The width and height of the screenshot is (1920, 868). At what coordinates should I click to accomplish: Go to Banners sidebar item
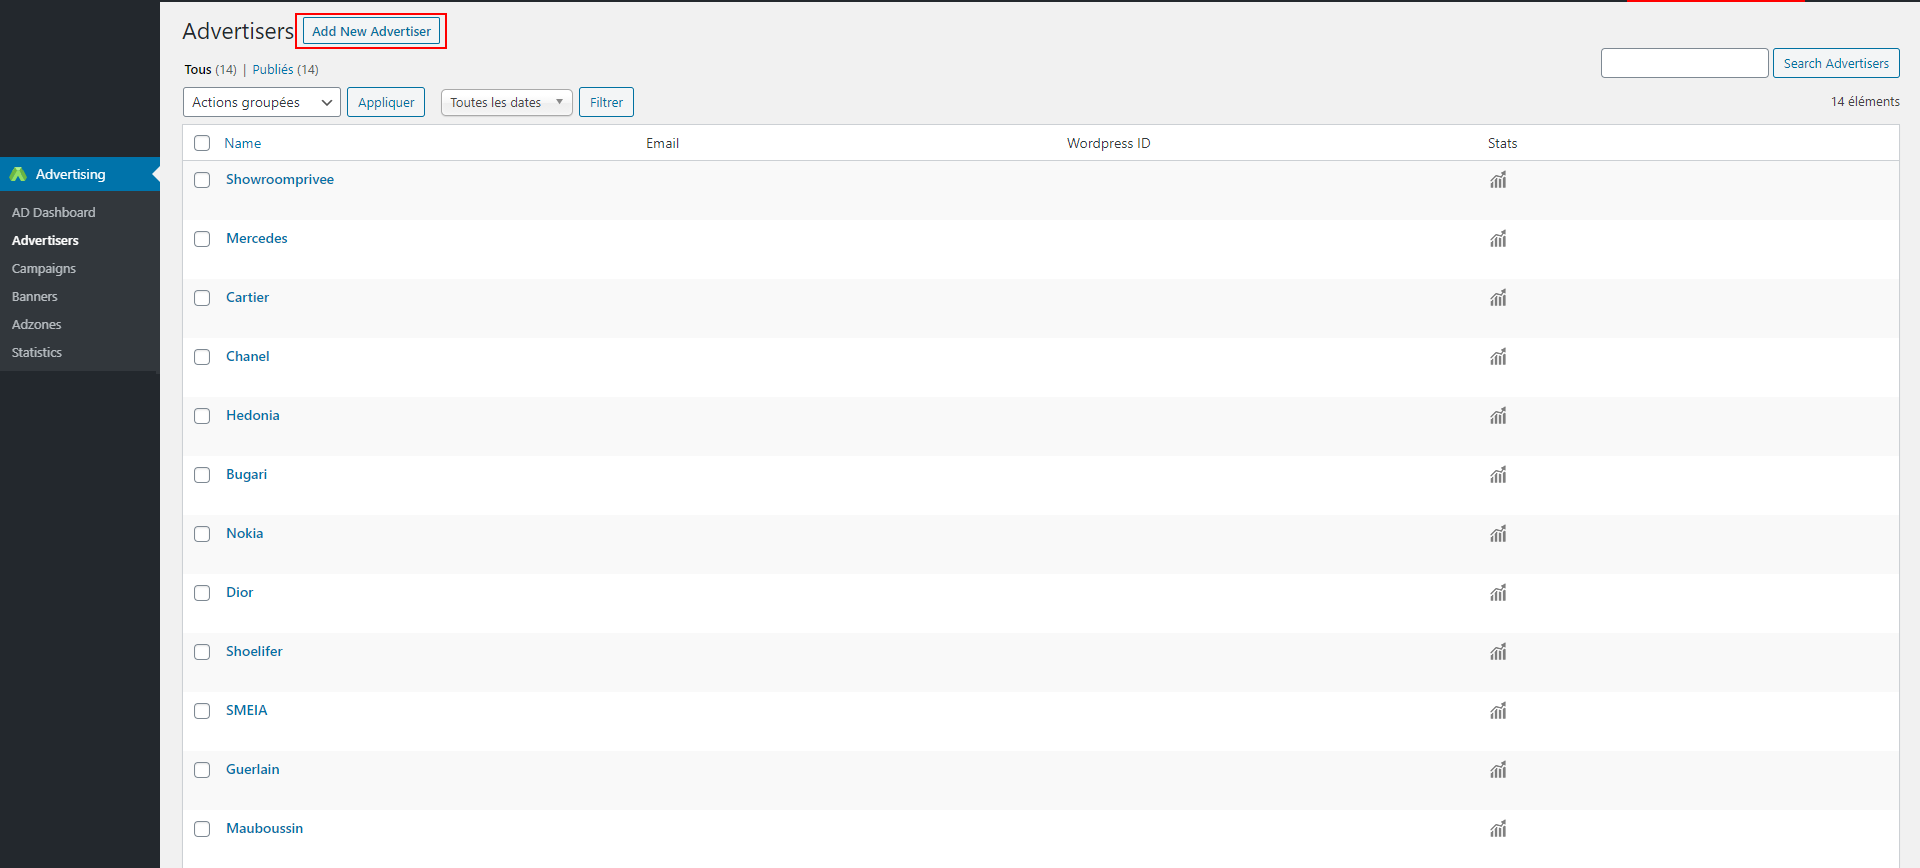click(35, 296)
